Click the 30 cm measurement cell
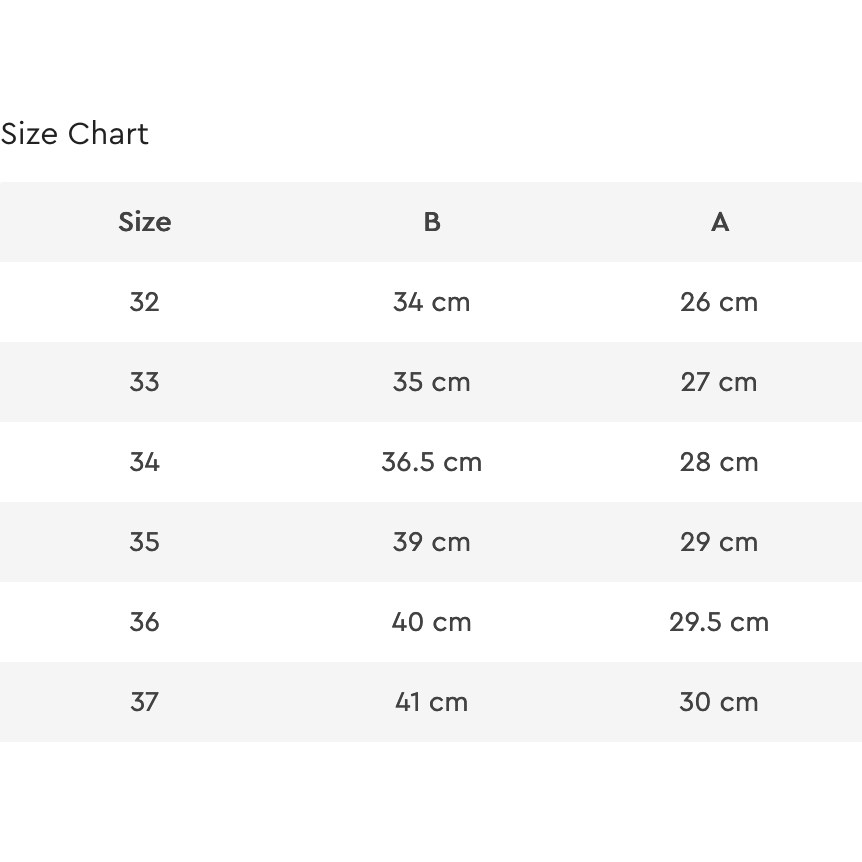Image resolution: width=862 pixels, height=862 pixels. [719, 702]
